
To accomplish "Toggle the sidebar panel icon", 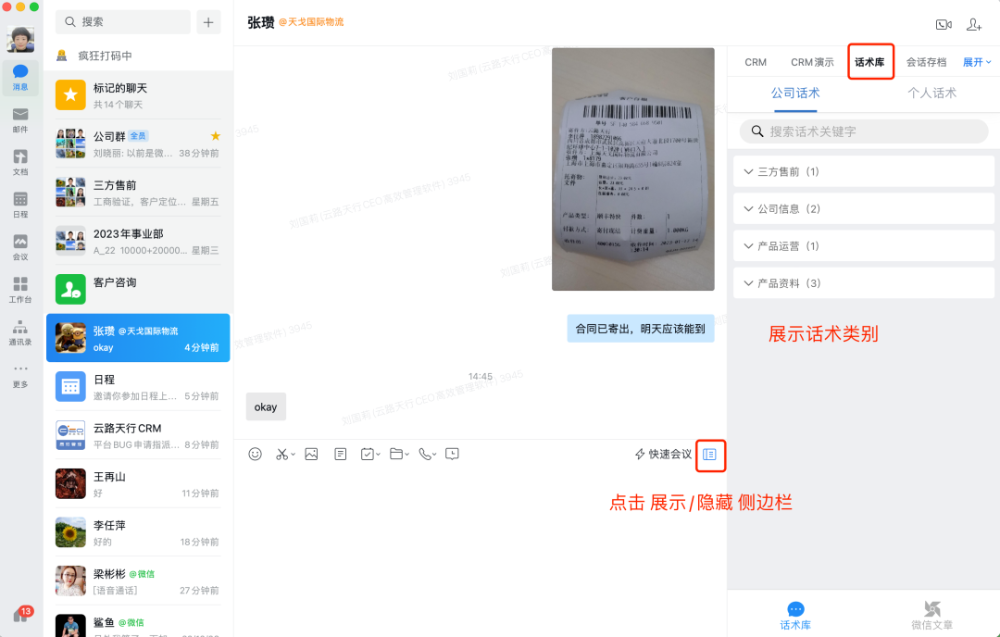I will (710, 455).
